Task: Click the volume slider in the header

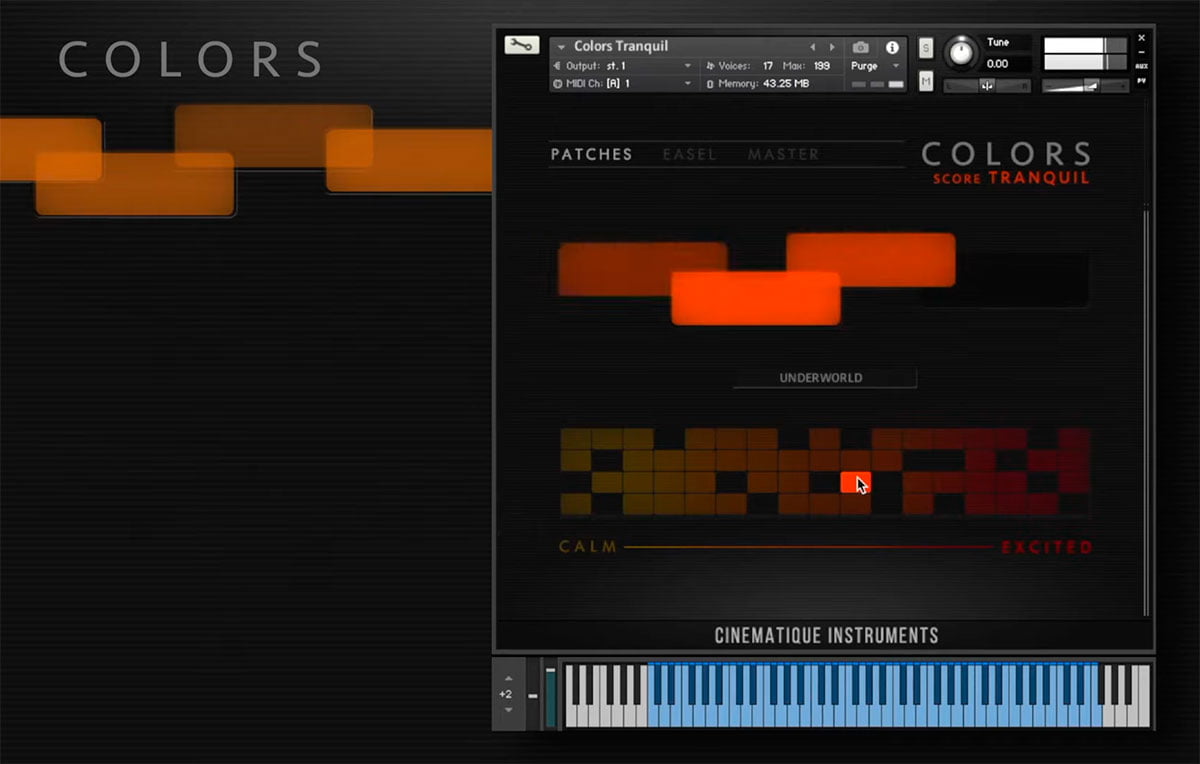Action: click(x=1086, y=86)
